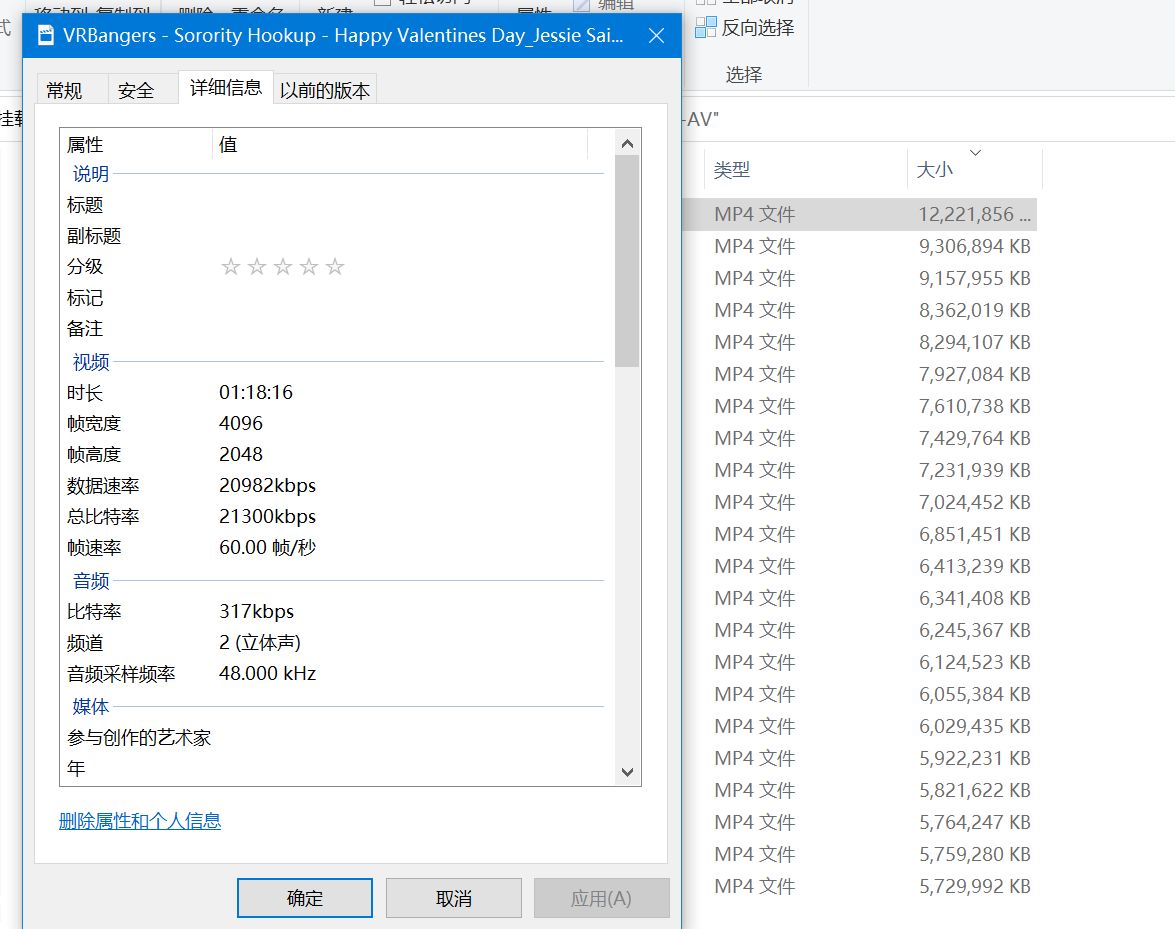Set 分级 rating to third star
Image resolution: width=1175 pixels, height=929 pixels.
coord(283,267)
